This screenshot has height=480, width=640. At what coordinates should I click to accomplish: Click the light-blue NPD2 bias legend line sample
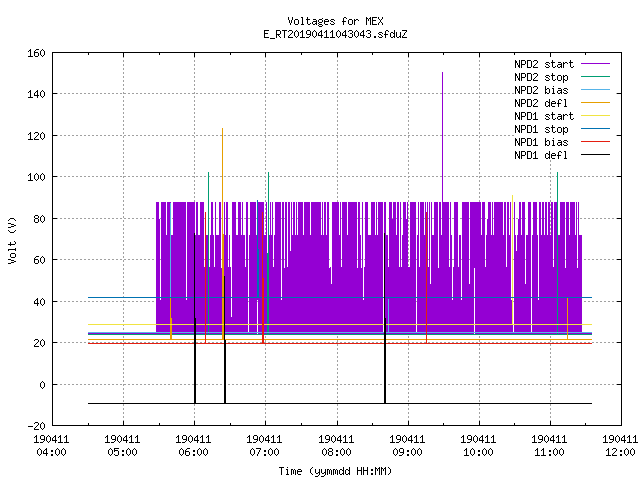pos(595,90)
